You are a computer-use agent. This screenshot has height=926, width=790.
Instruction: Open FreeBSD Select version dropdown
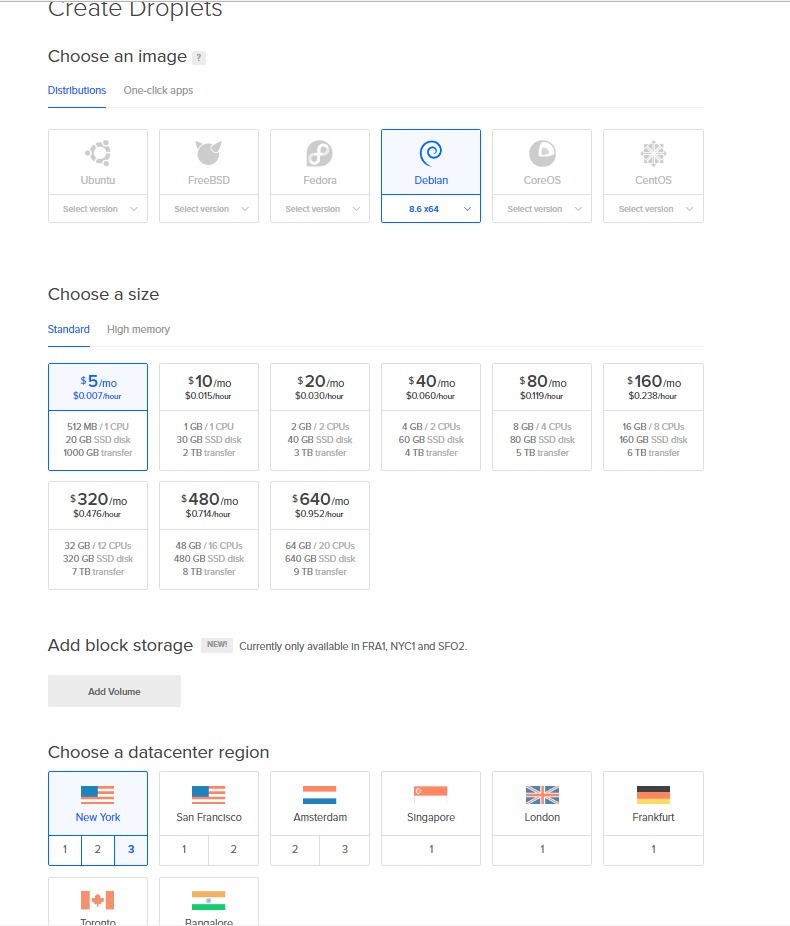(209, 209)
